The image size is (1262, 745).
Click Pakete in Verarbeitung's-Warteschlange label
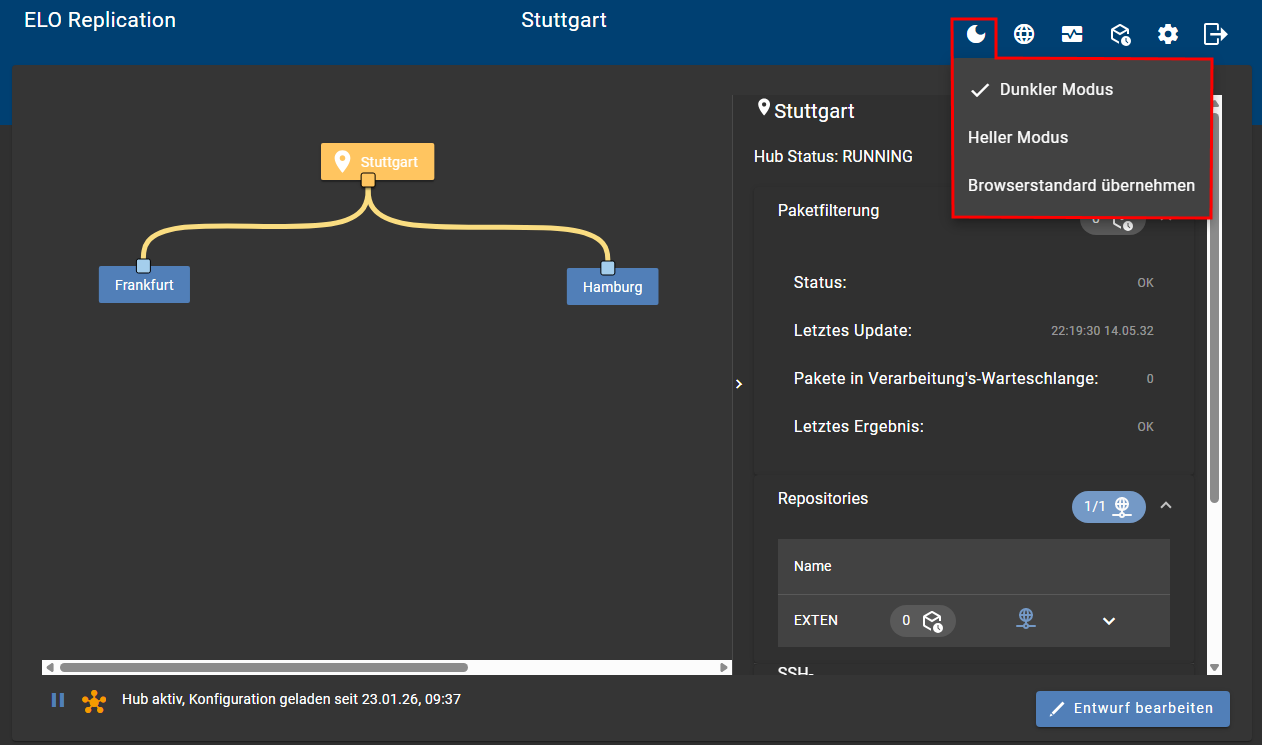point(946,378)
